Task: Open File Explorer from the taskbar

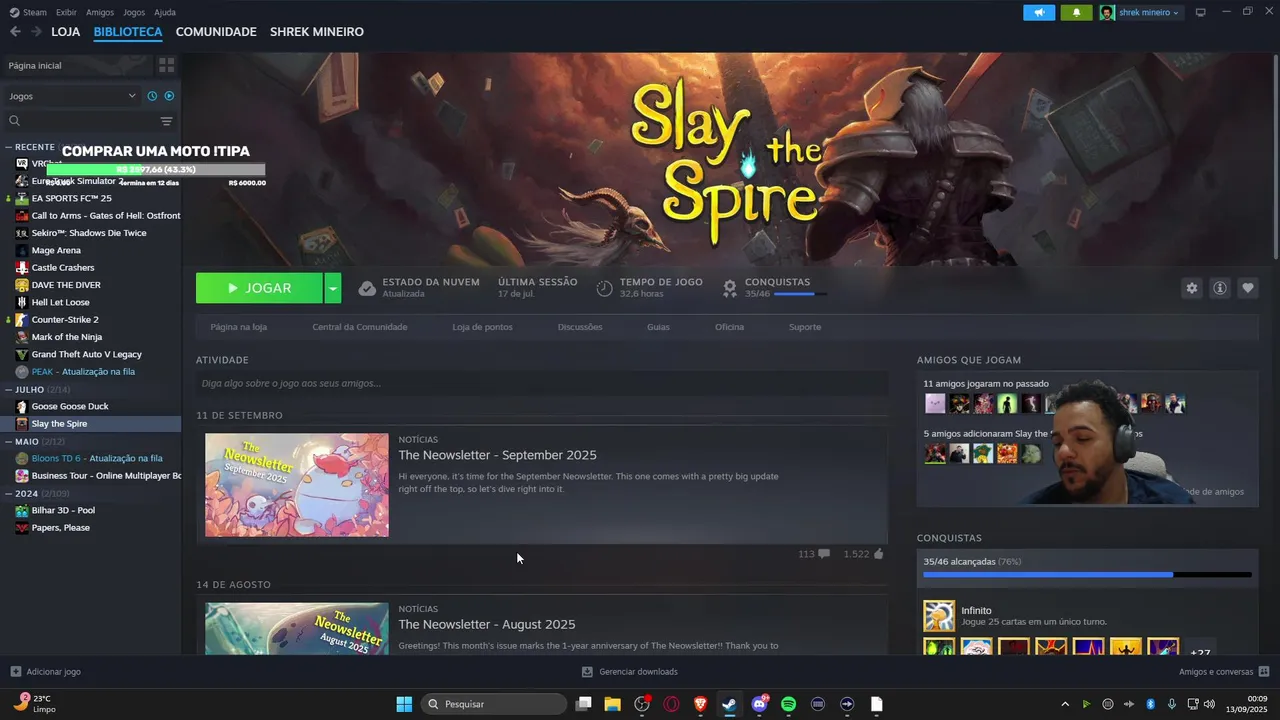Action: coord(612,704)
